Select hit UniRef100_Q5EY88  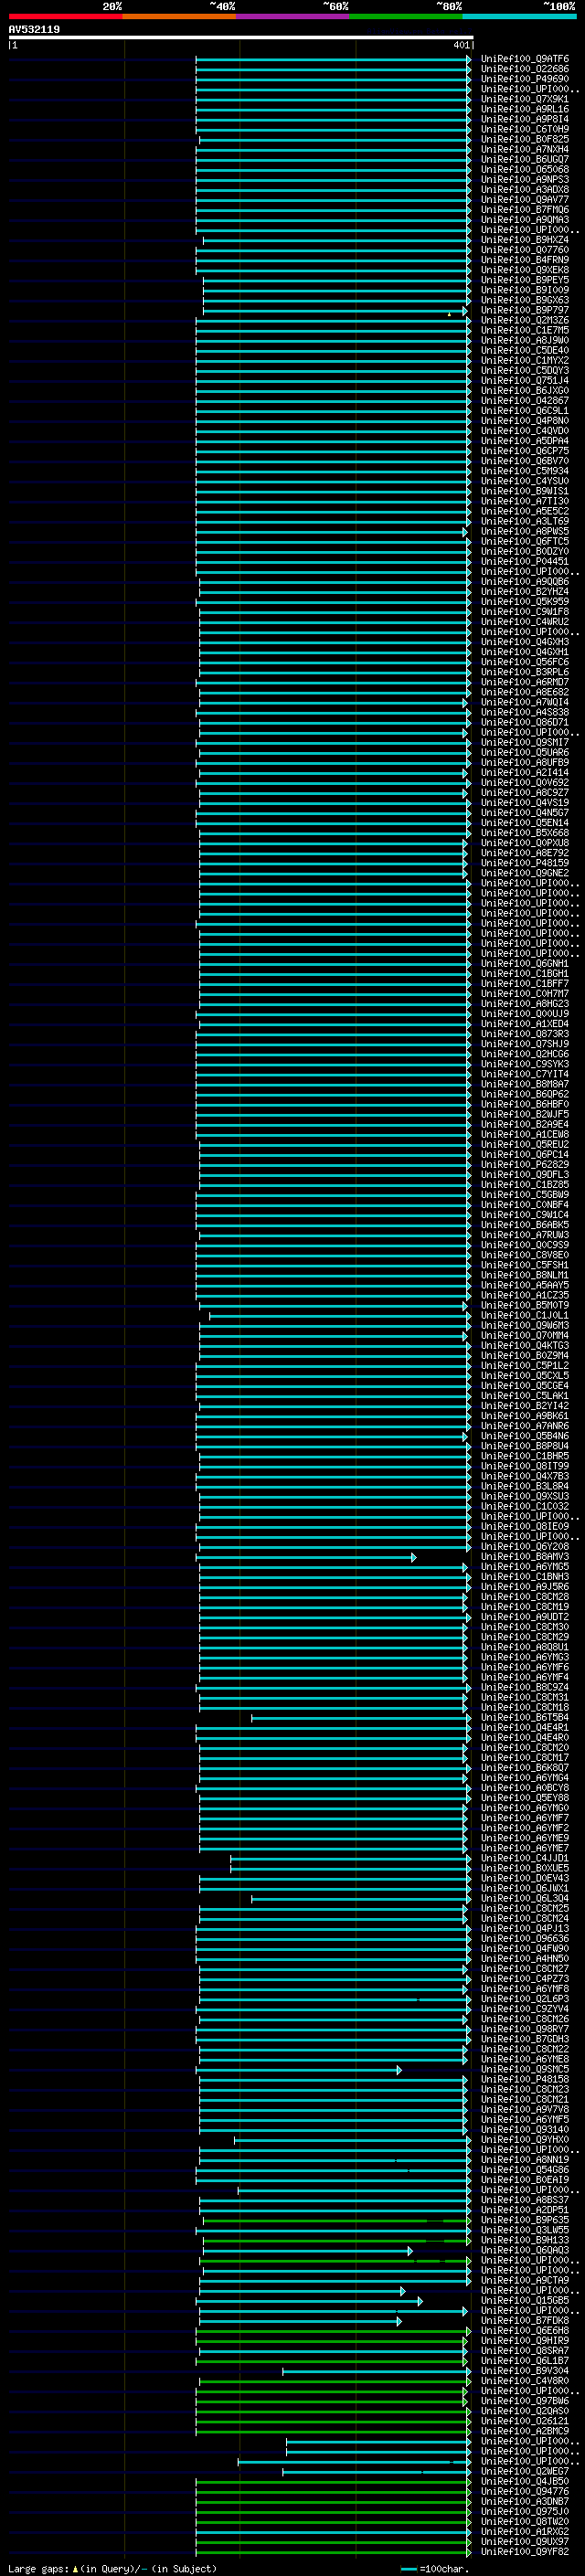click(524, 1798)
